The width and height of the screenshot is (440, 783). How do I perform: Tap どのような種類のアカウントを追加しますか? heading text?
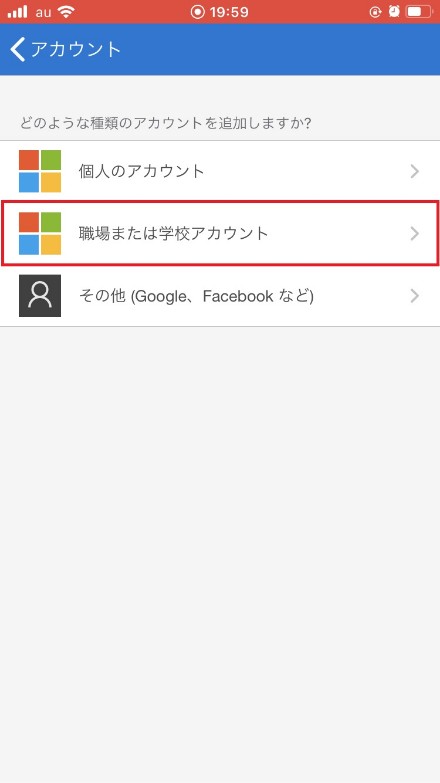[x=166, y=123]
